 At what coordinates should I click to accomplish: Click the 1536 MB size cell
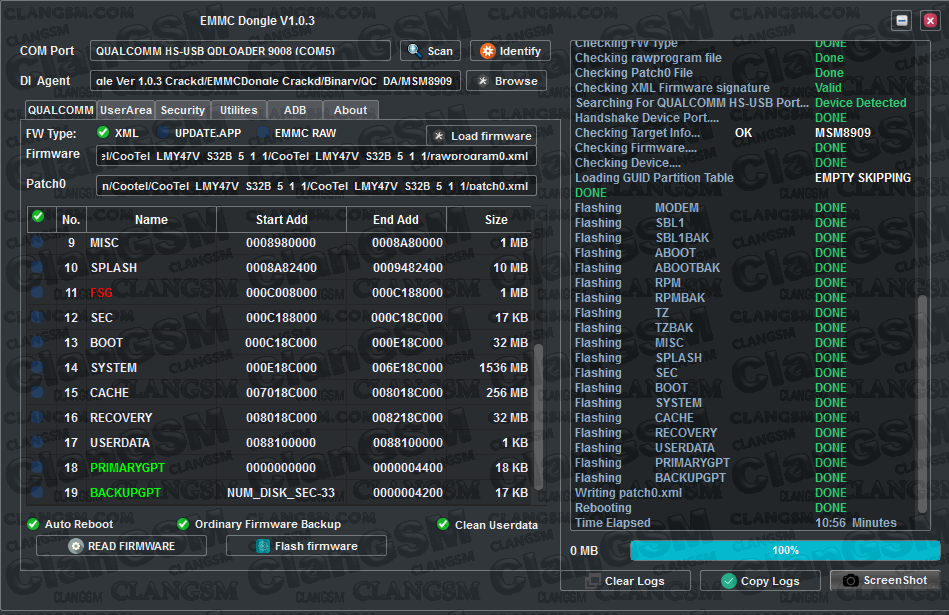504,367
